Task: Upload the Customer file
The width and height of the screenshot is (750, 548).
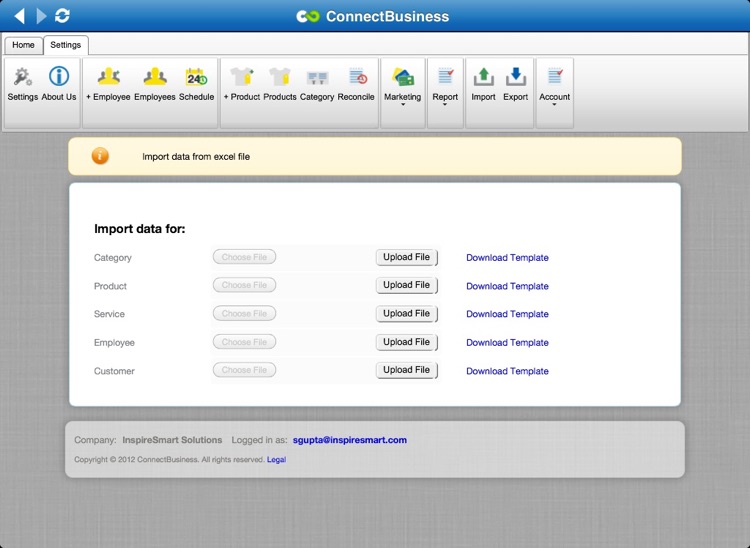Action: click(x=407, y=370)
